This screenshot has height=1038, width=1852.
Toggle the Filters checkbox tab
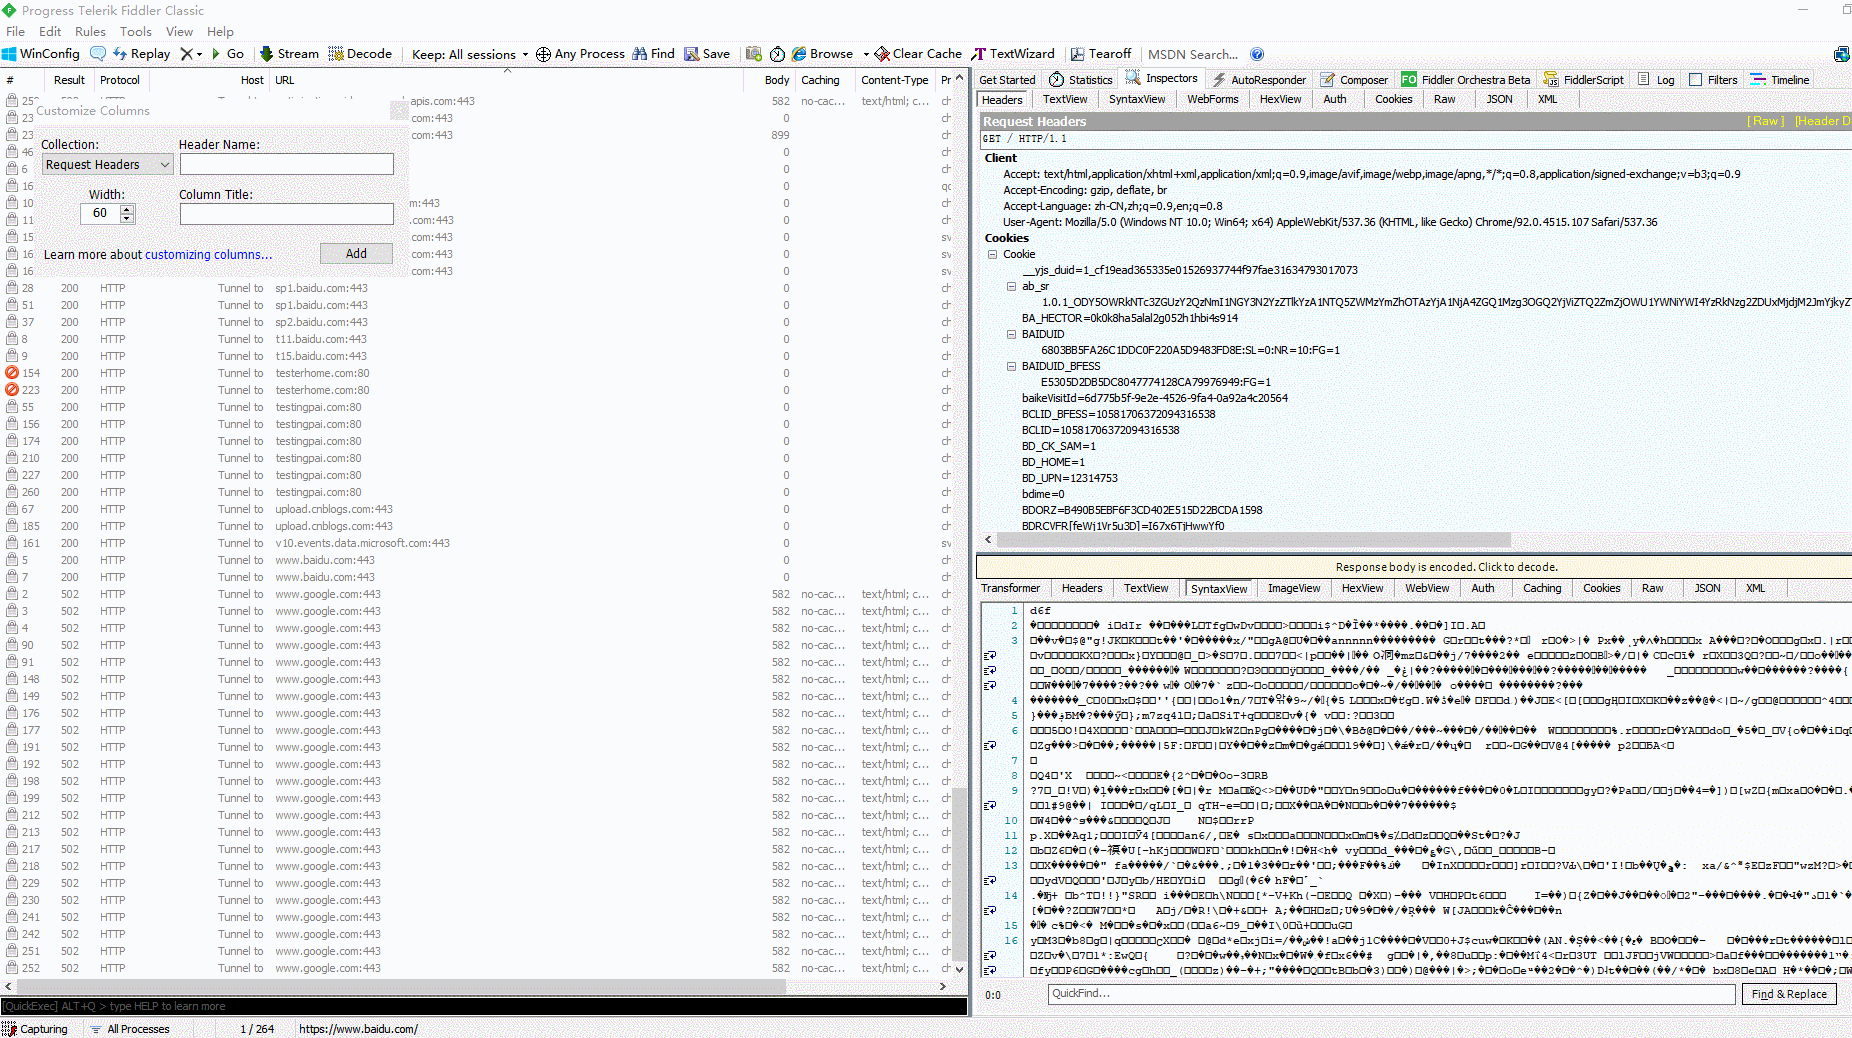[1713, 80]
